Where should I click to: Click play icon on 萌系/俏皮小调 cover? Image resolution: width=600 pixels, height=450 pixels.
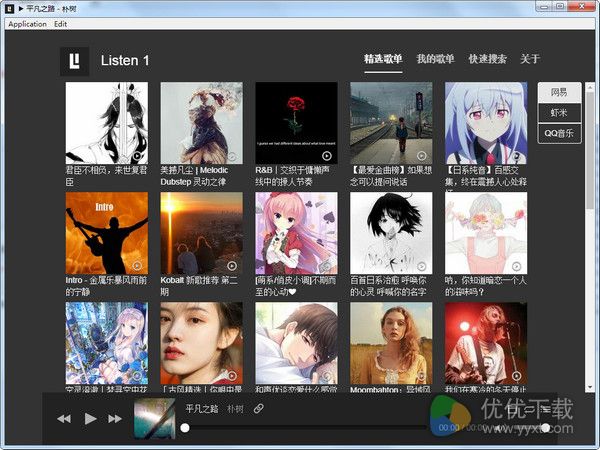pyautogui.click(x=326, y=266)
